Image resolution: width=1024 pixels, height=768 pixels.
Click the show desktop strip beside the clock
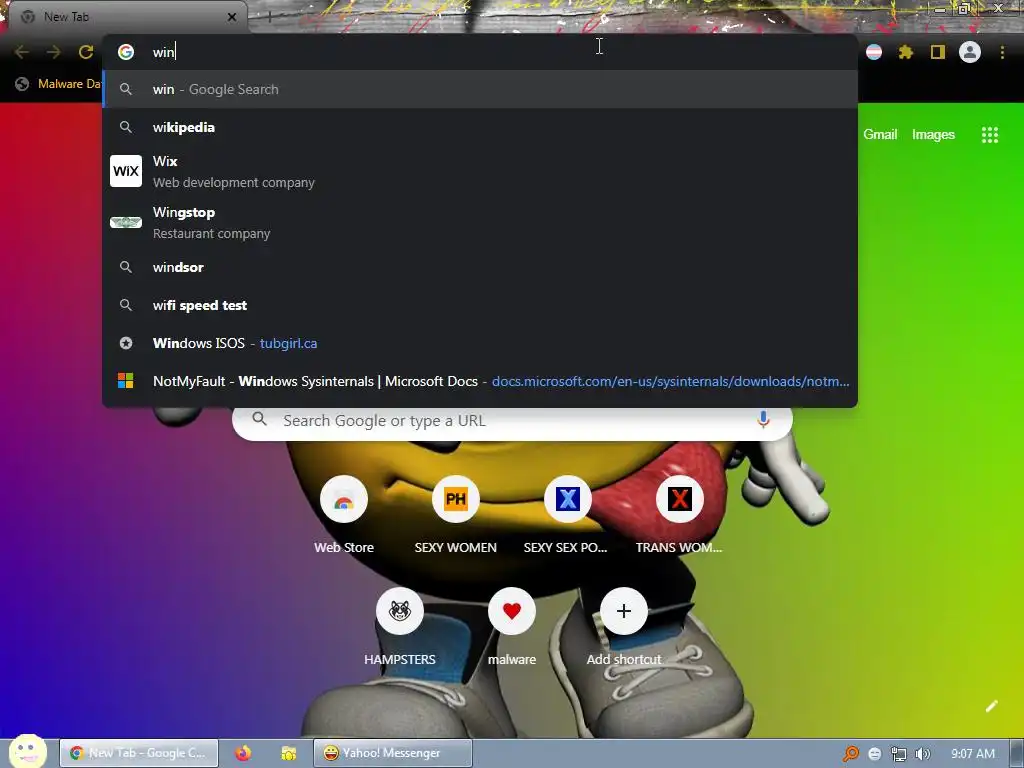pyautogui.click(x=1016, y=753)
